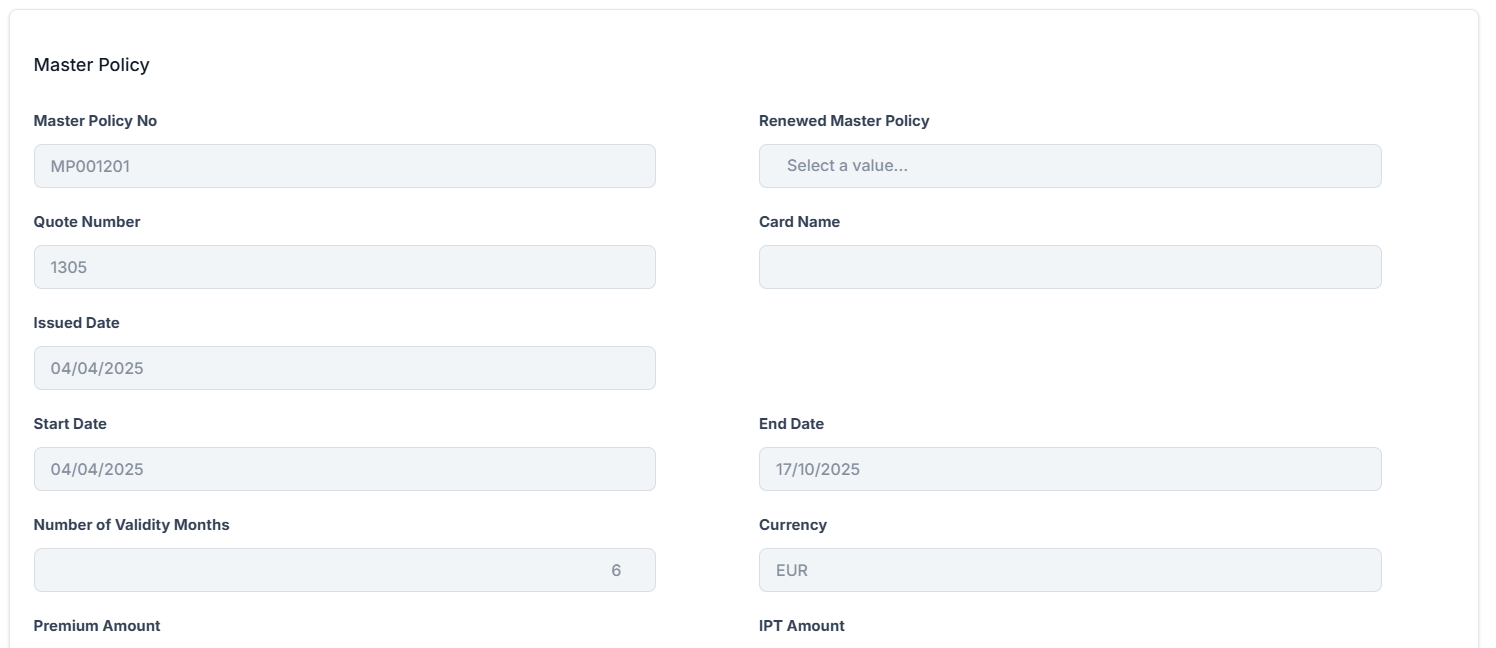Click the Currency label text
Image resolution: width=1496 pixels, height=648 pixels.
tap(792, 525)
